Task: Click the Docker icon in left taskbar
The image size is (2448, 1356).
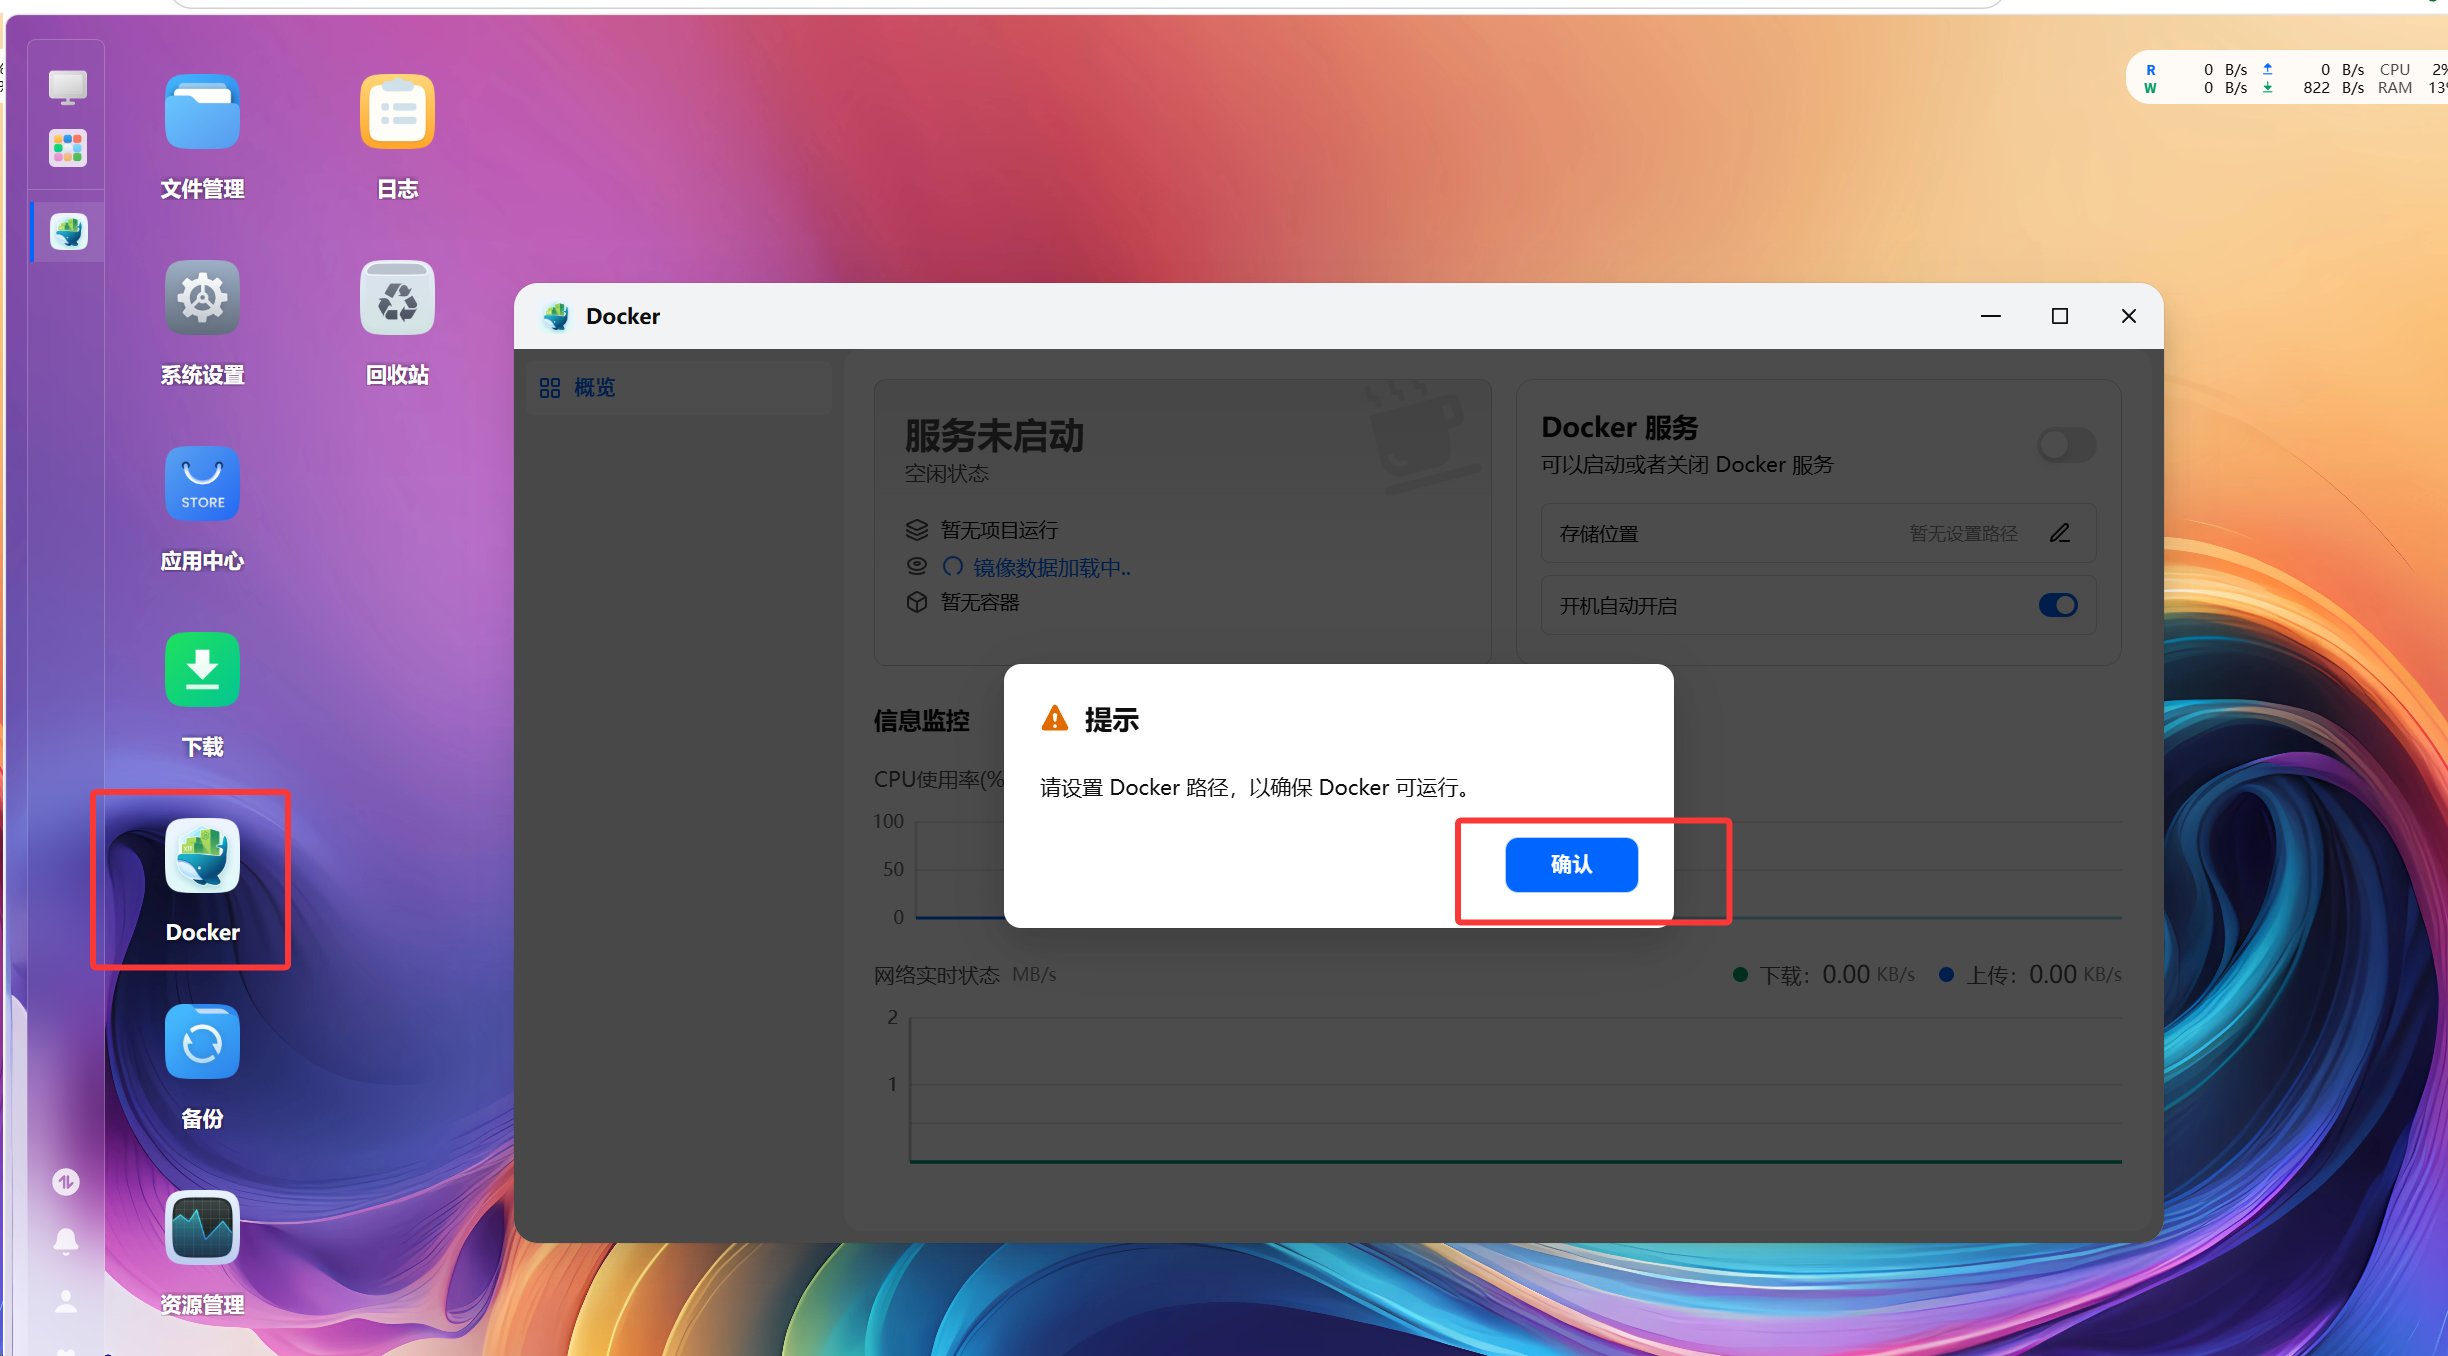Action: [x=68, y=232]
